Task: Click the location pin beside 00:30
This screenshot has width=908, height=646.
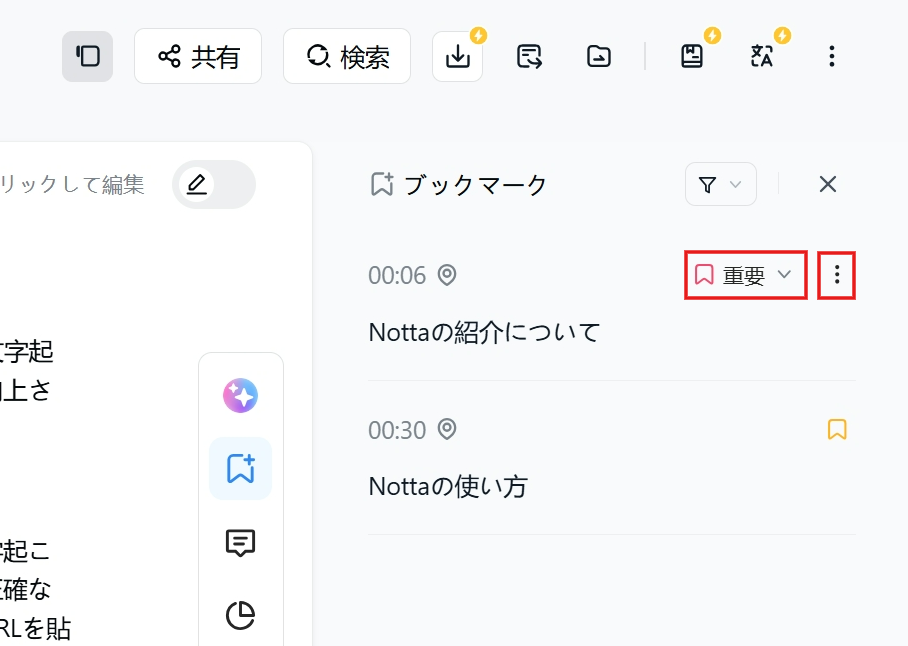Action: pos(447,430)
